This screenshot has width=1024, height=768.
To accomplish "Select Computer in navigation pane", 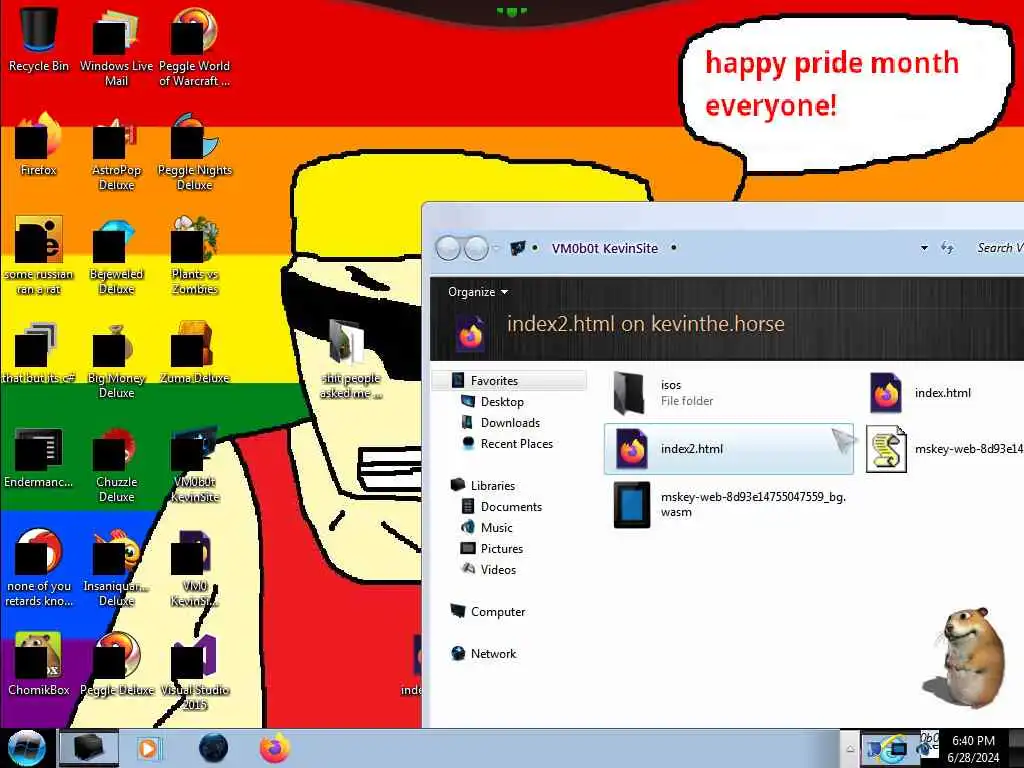I will pos(498,611).
